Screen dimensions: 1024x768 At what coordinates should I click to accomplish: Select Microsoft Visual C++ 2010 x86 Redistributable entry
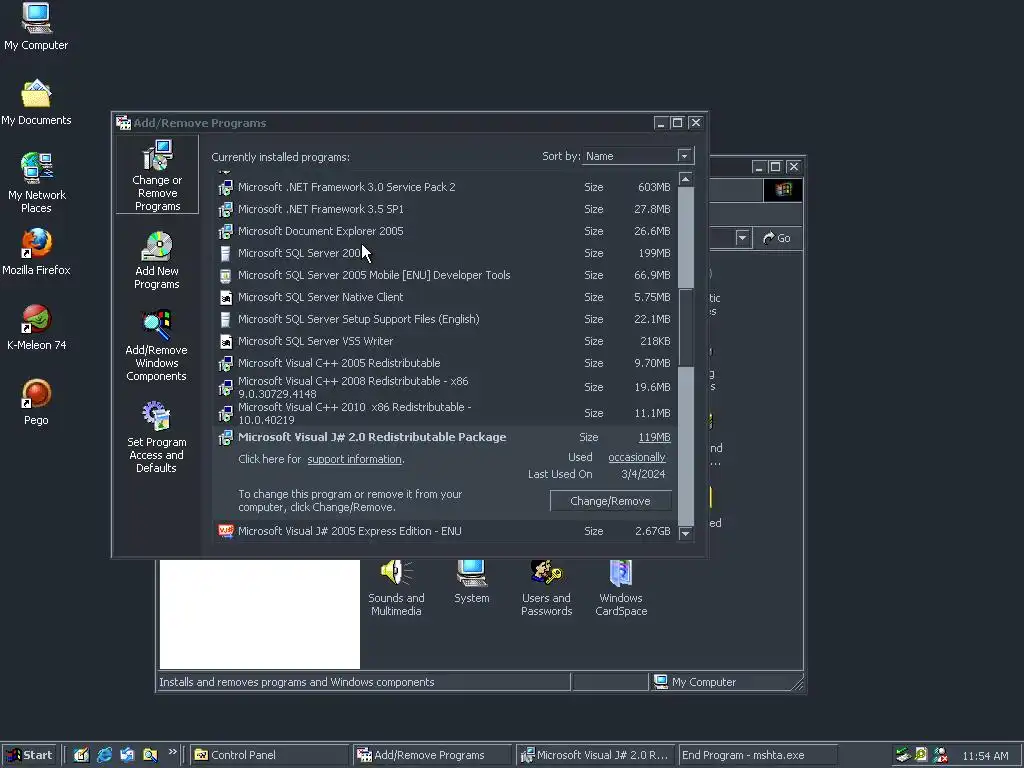(444, 413)
